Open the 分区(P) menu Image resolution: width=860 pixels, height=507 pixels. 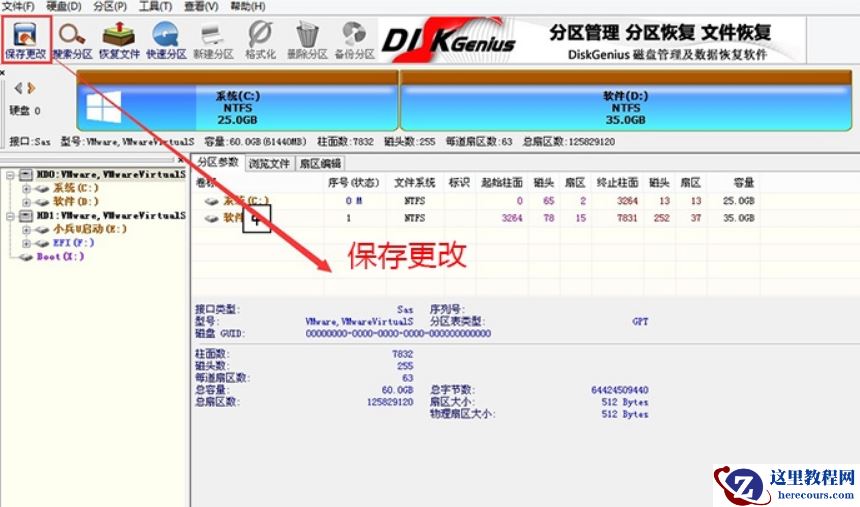point(110,7)
